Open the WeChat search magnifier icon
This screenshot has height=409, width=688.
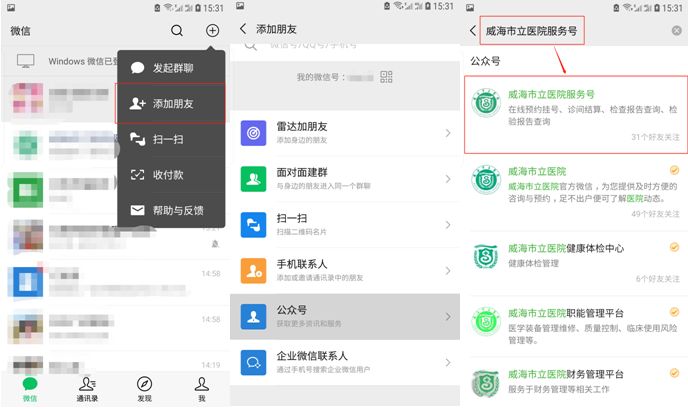[x=177, y=30]
